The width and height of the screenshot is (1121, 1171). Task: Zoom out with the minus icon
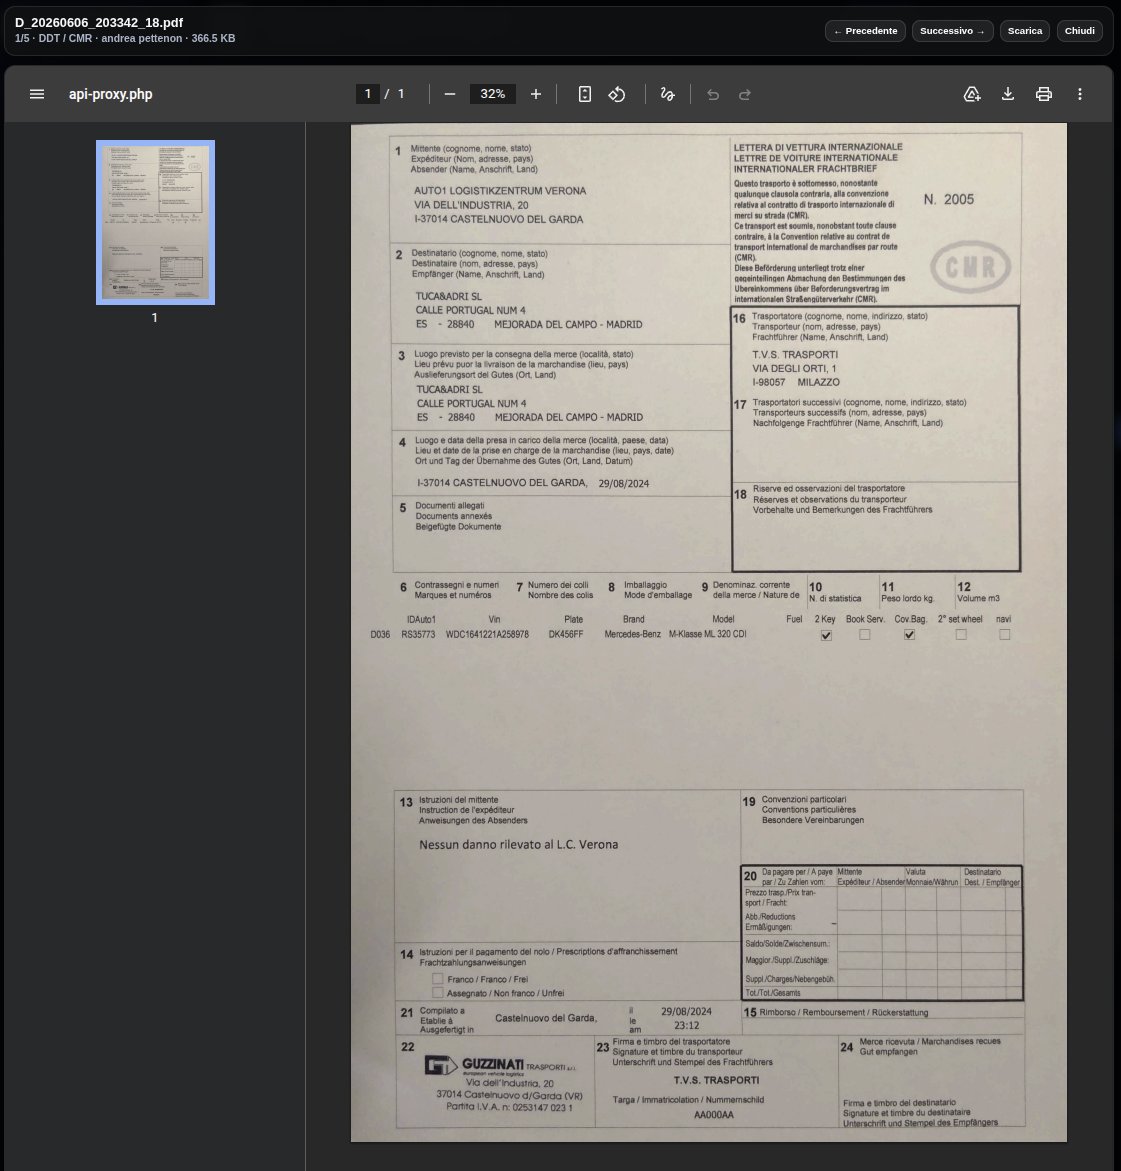[x=450, y=94]
